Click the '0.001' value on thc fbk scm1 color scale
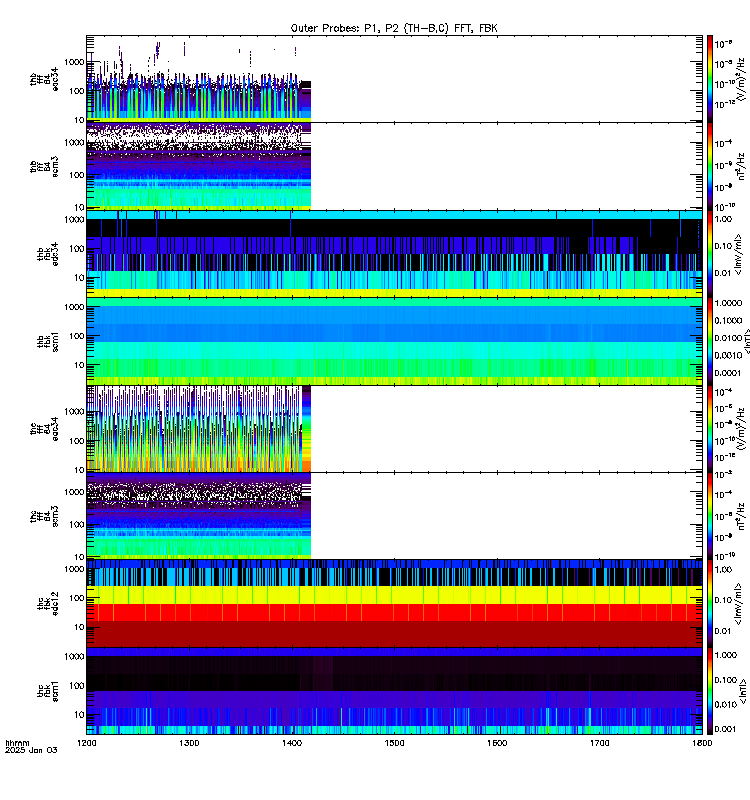This screenshot has height=800, width=750. point(726,729)
